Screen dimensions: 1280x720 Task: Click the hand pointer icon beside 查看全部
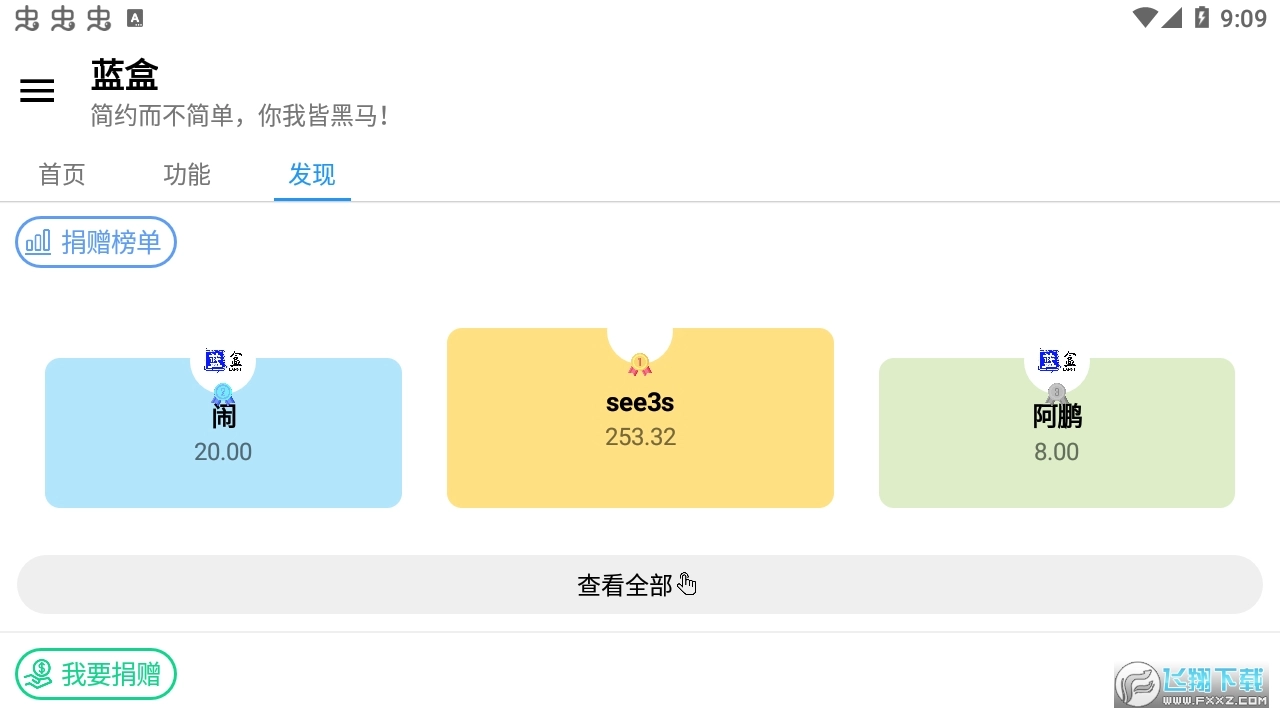(x=687, y=584)
